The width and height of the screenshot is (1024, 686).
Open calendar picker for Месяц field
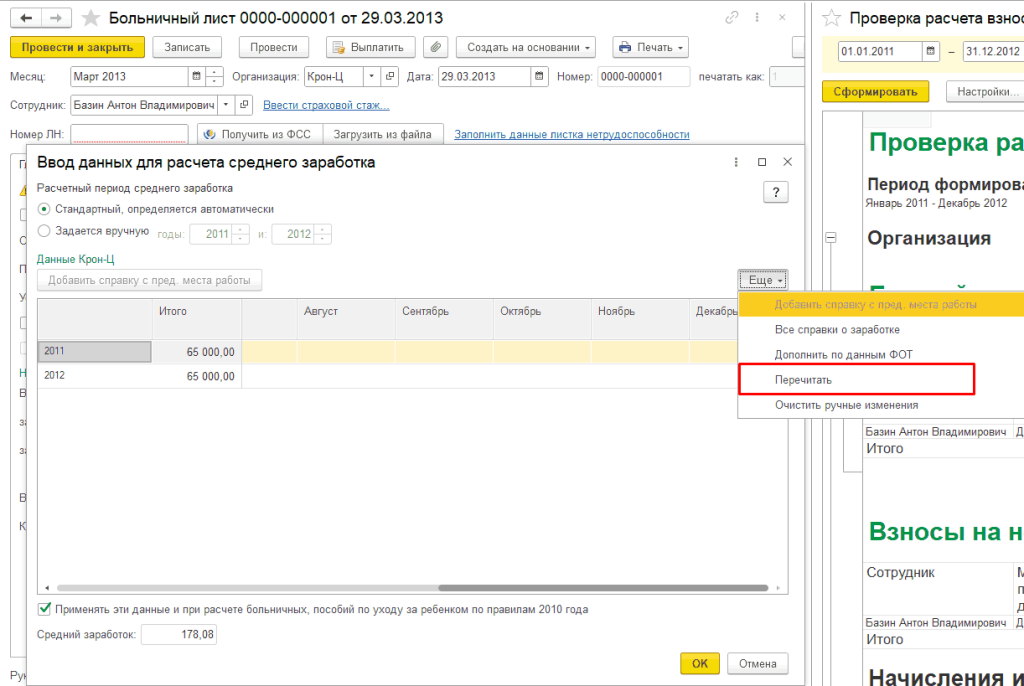point(195,77)
